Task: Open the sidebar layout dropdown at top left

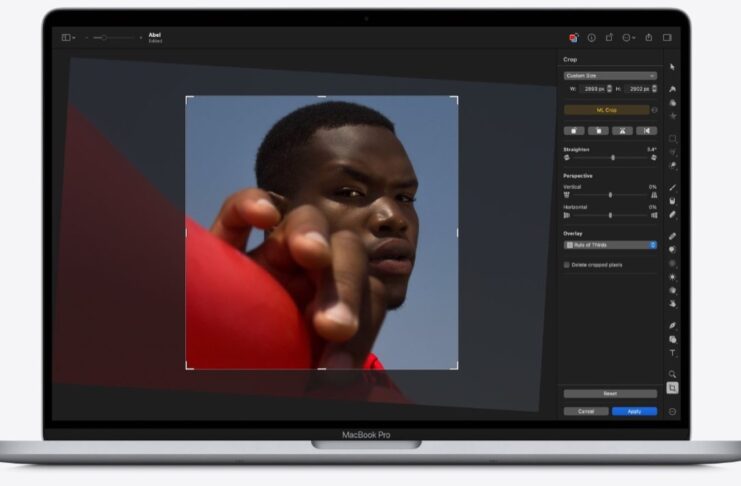Action: pyautogui.click(x=69, y=37)
